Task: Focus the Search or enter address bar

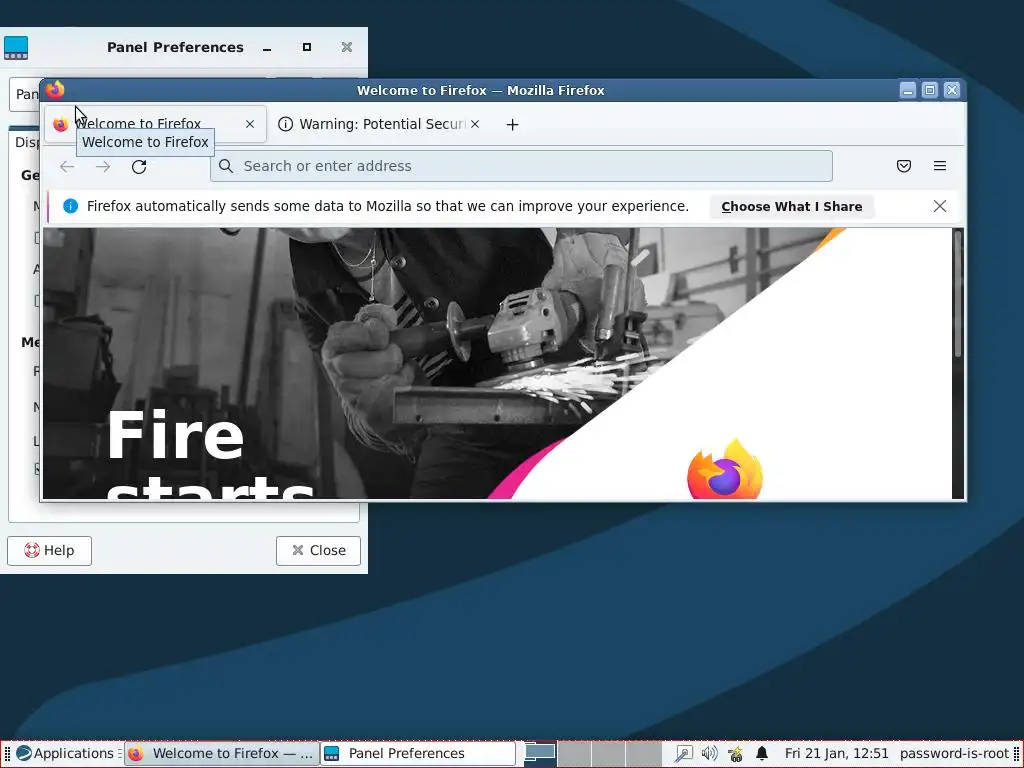Action: point(521,166)
